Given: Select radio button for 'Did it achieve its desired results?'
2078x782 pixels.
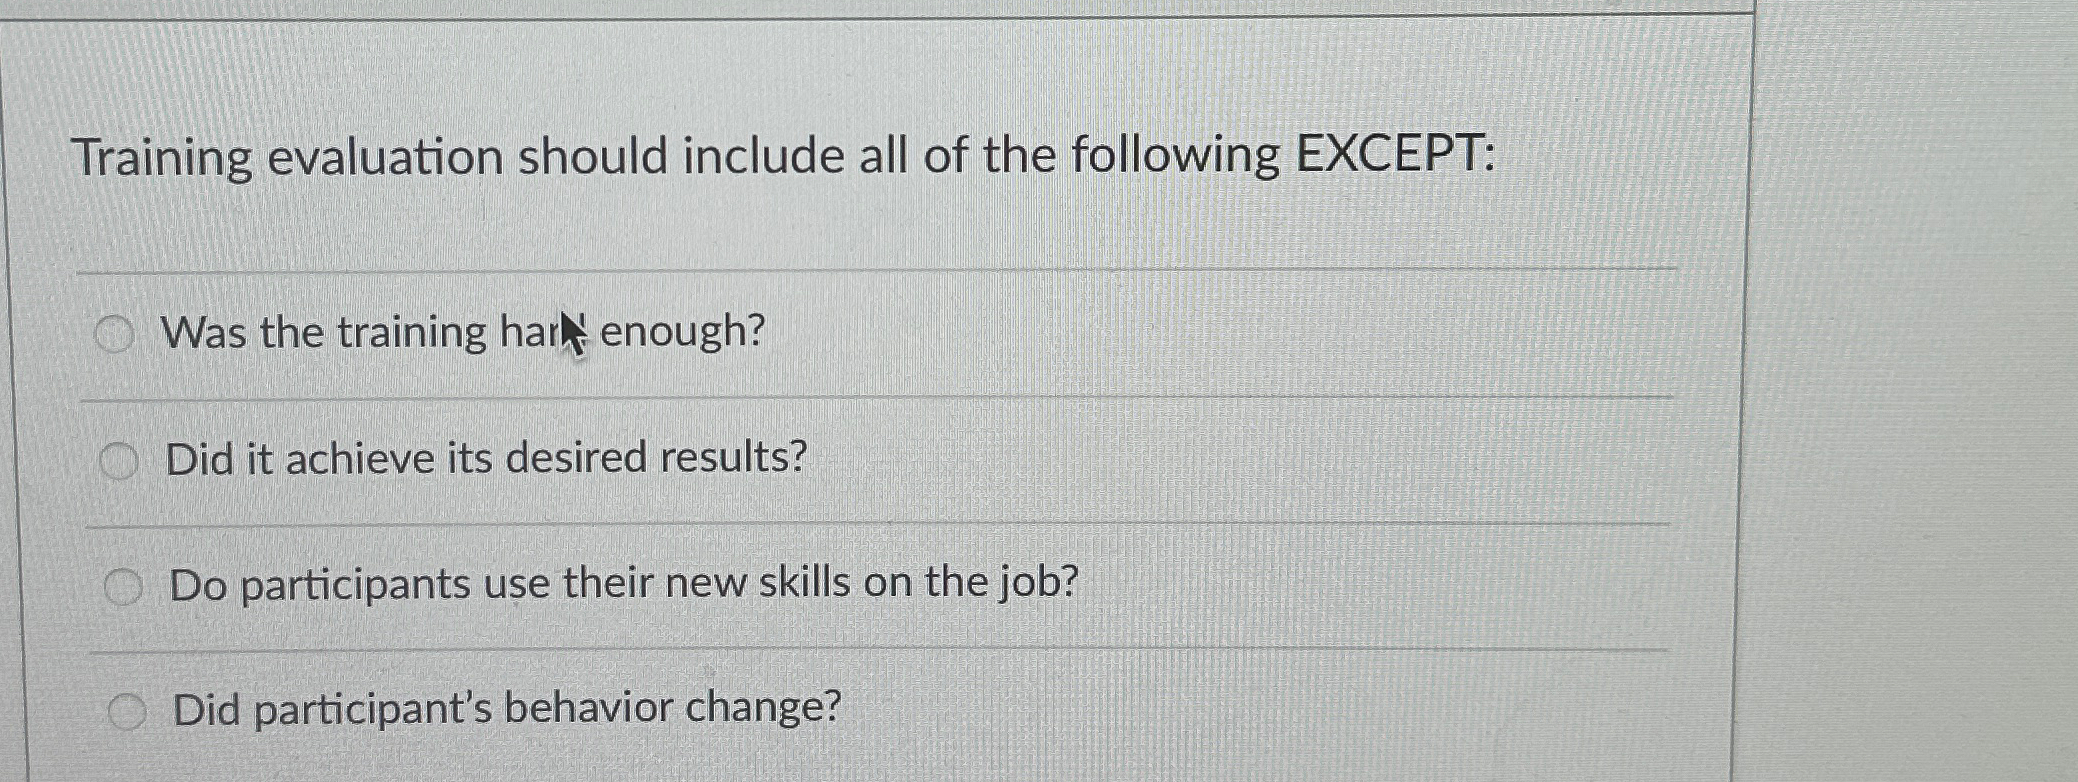Looking at the screenshot, I should 120,459.
